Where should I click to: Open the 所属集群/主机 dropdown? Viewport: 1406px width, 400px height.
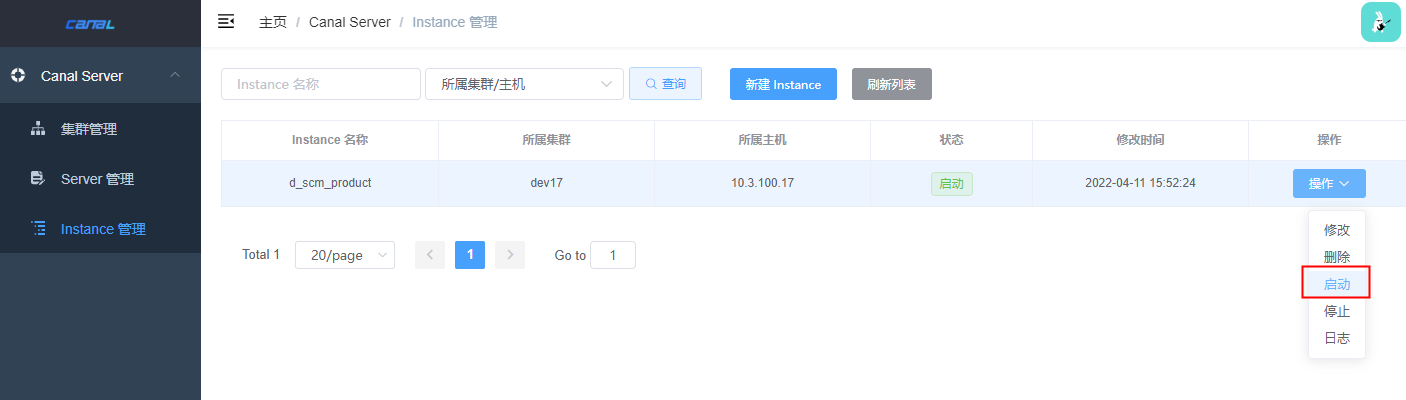(x=524, y=84)
